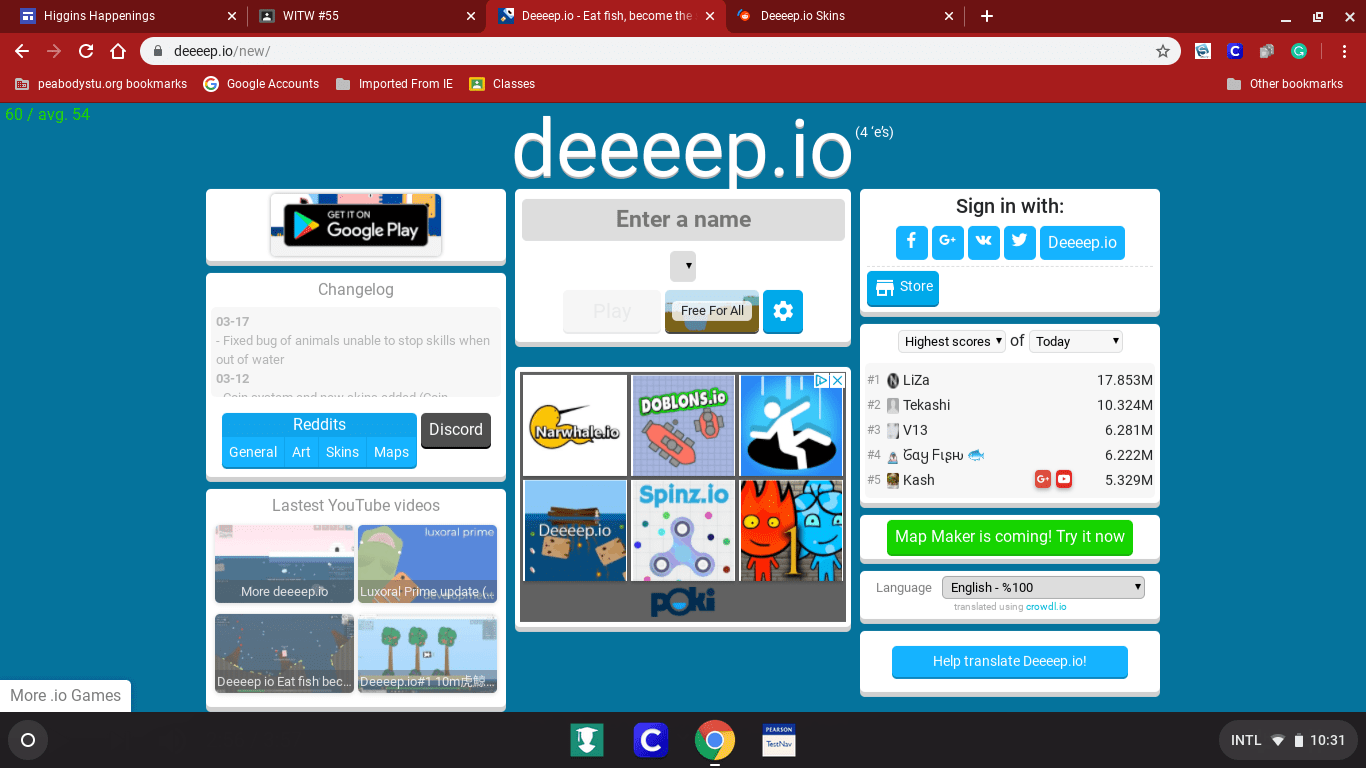Bookmark this page with the star icon

click(1163, 51)
